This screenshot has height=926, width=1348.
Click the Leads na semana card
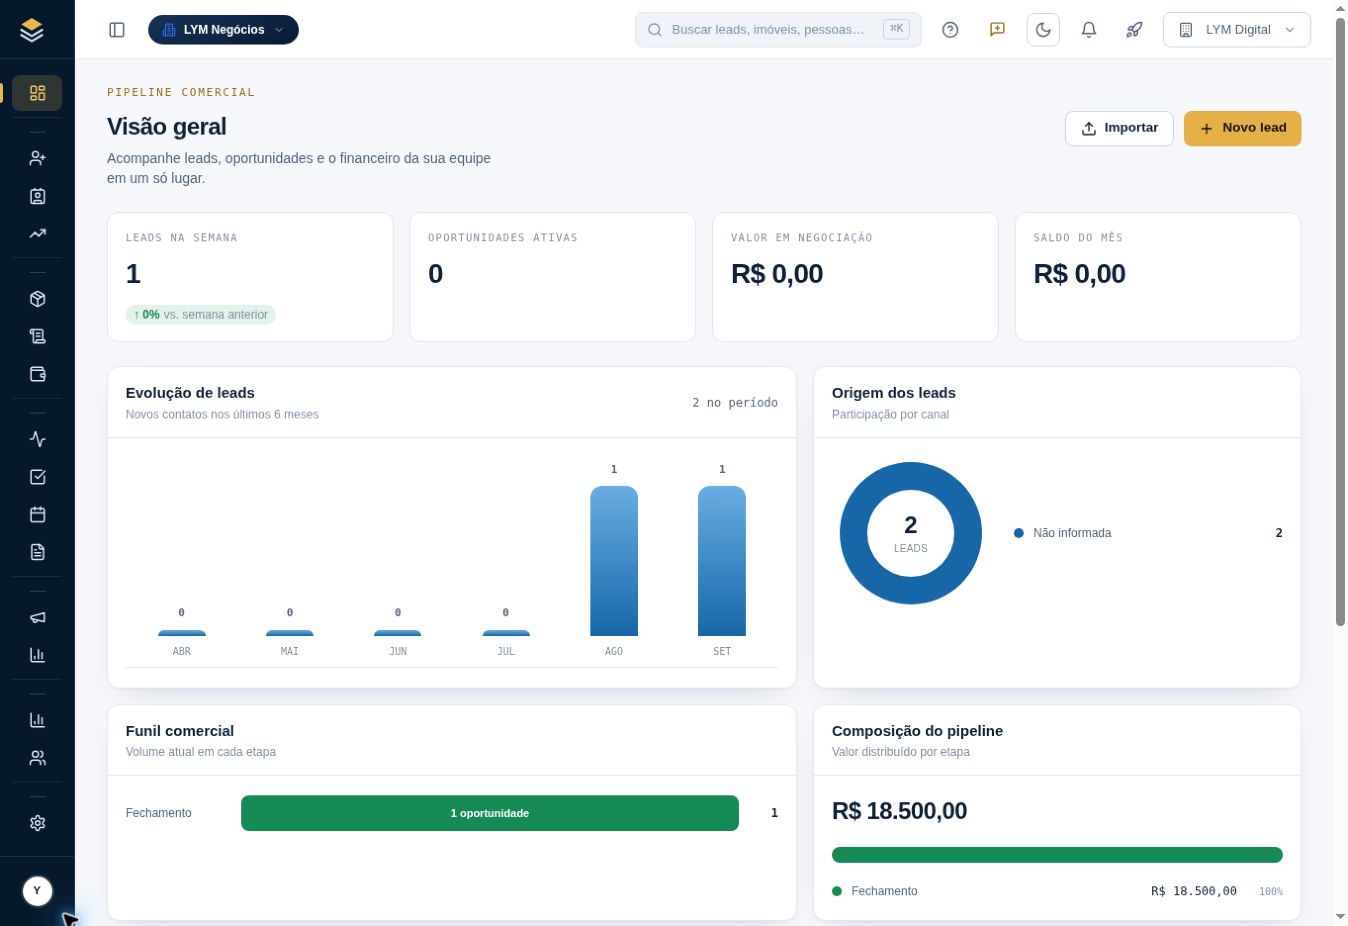click(x=250, y=277)
